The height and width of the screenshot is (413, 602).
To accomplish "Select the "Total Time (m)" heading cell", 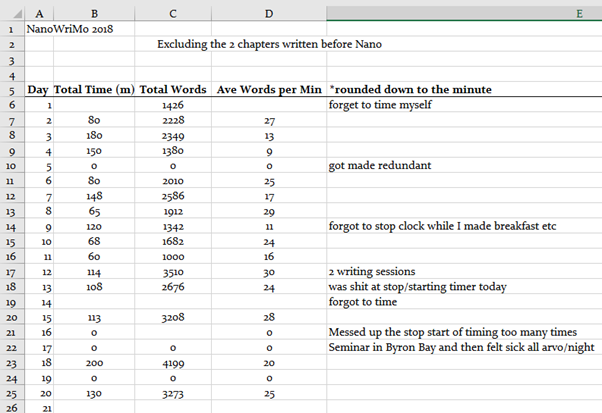I will pos(94,89).
